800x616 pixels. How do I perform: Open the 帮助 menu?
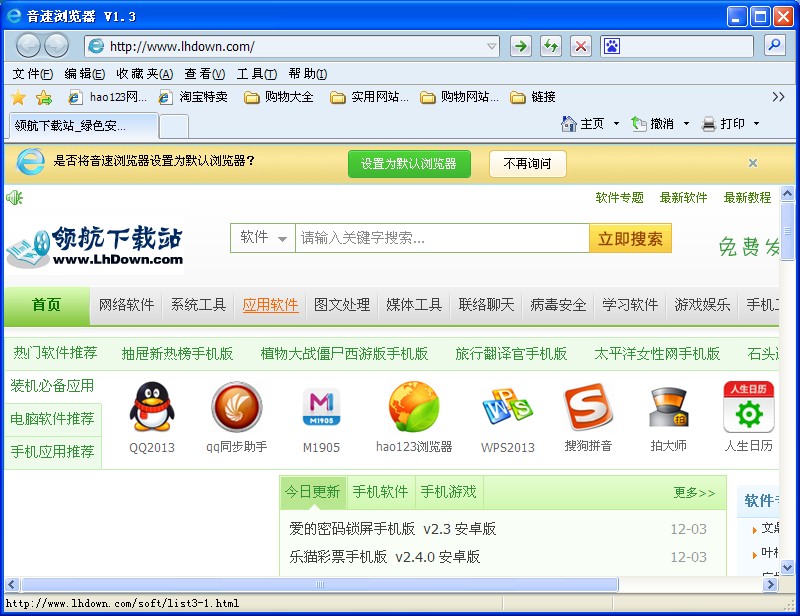pos(308,74)
